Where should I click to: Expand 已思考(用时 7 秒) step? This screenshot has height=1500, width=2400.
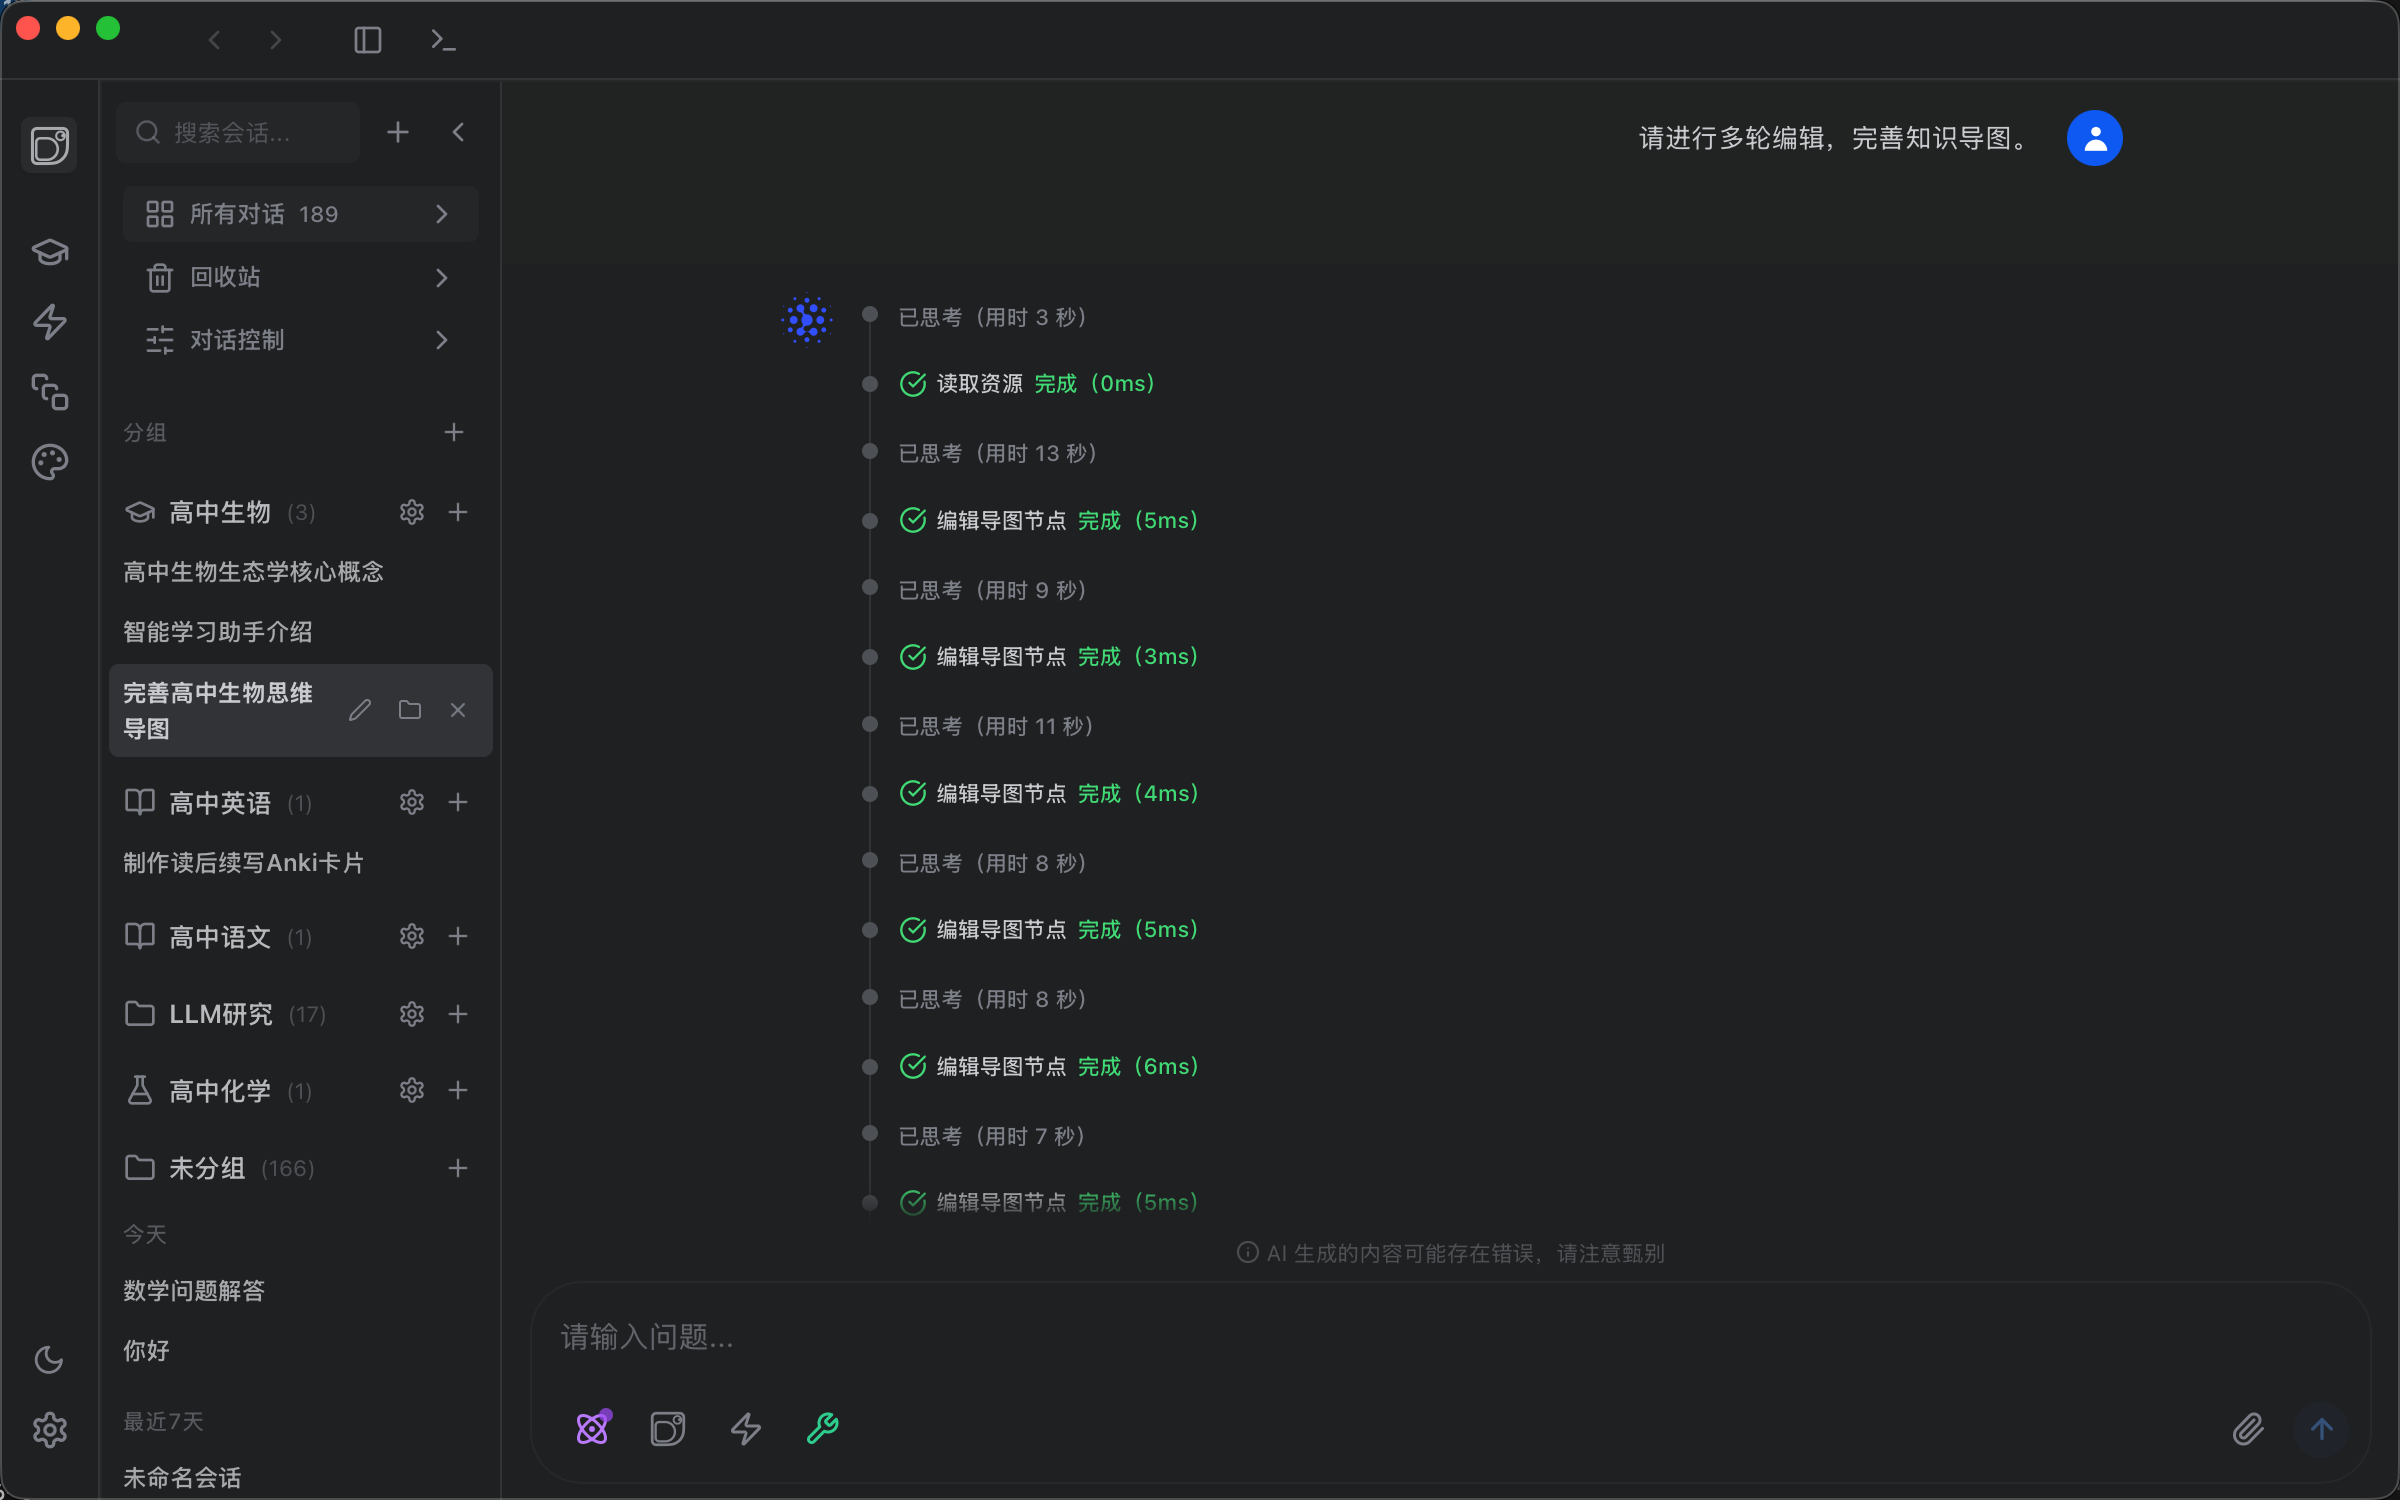[991, 1136]
